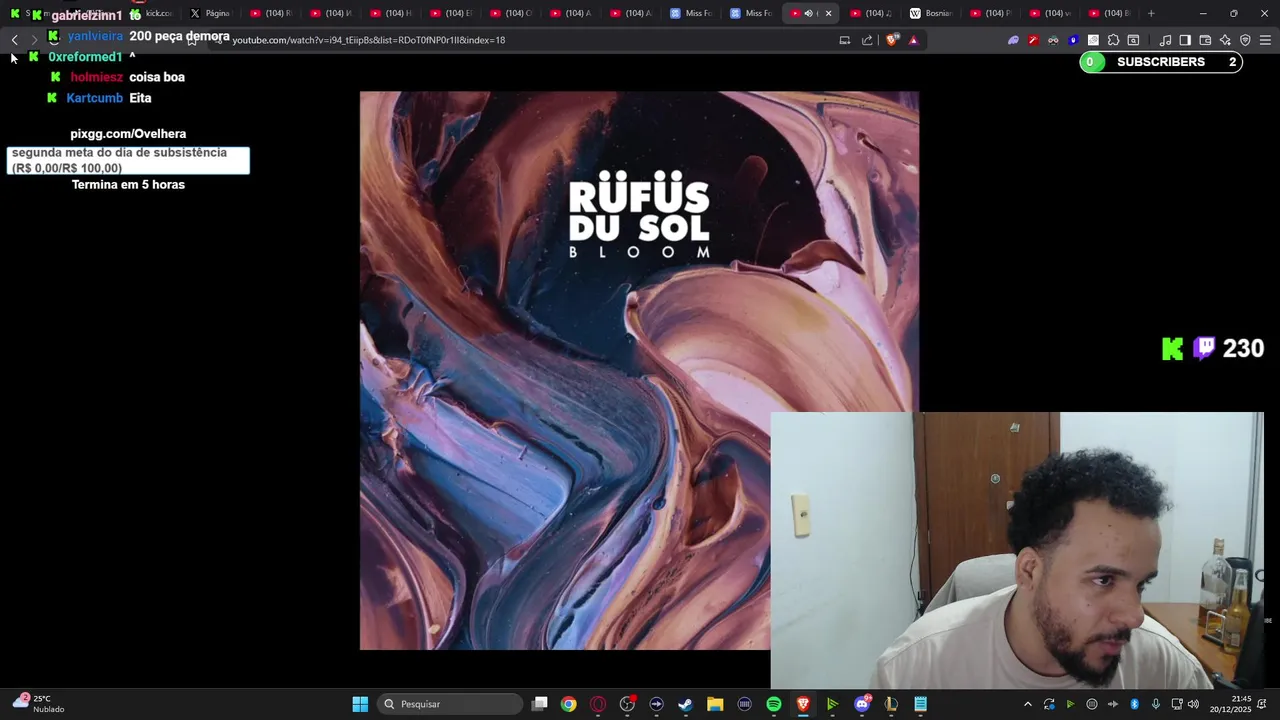Switch to the kick.com tab
The width and height of the screenshot is (1280, 720).
(x=151, y=13)
